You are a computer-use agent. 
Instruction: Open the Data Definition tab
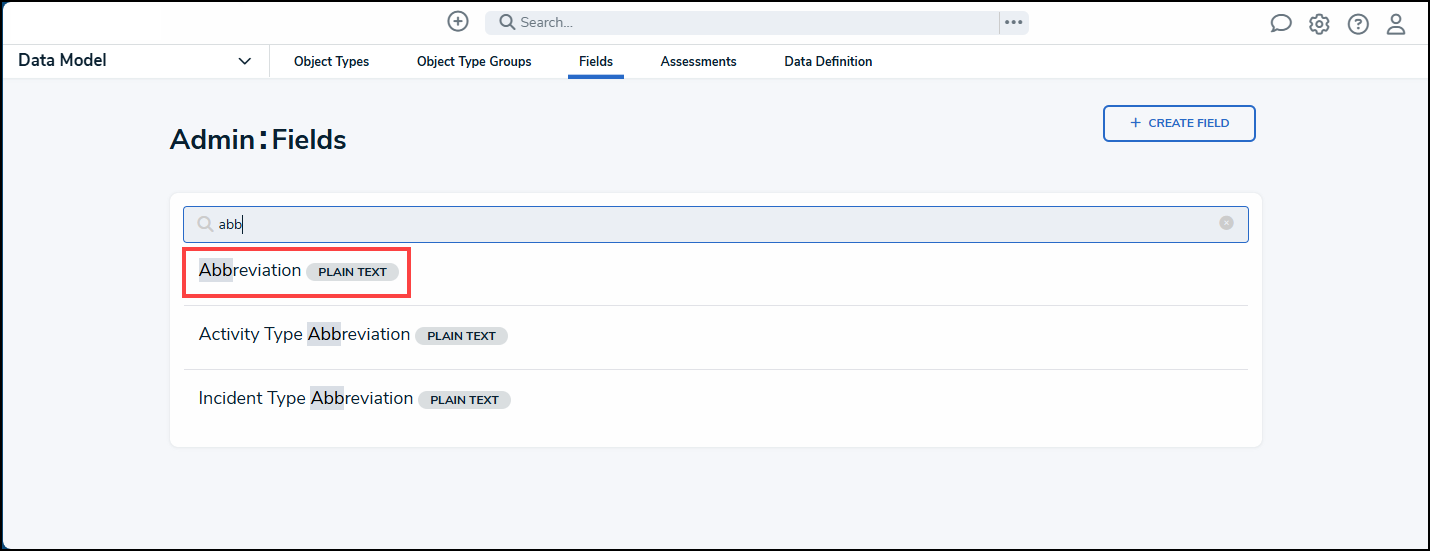click(828, 61)
